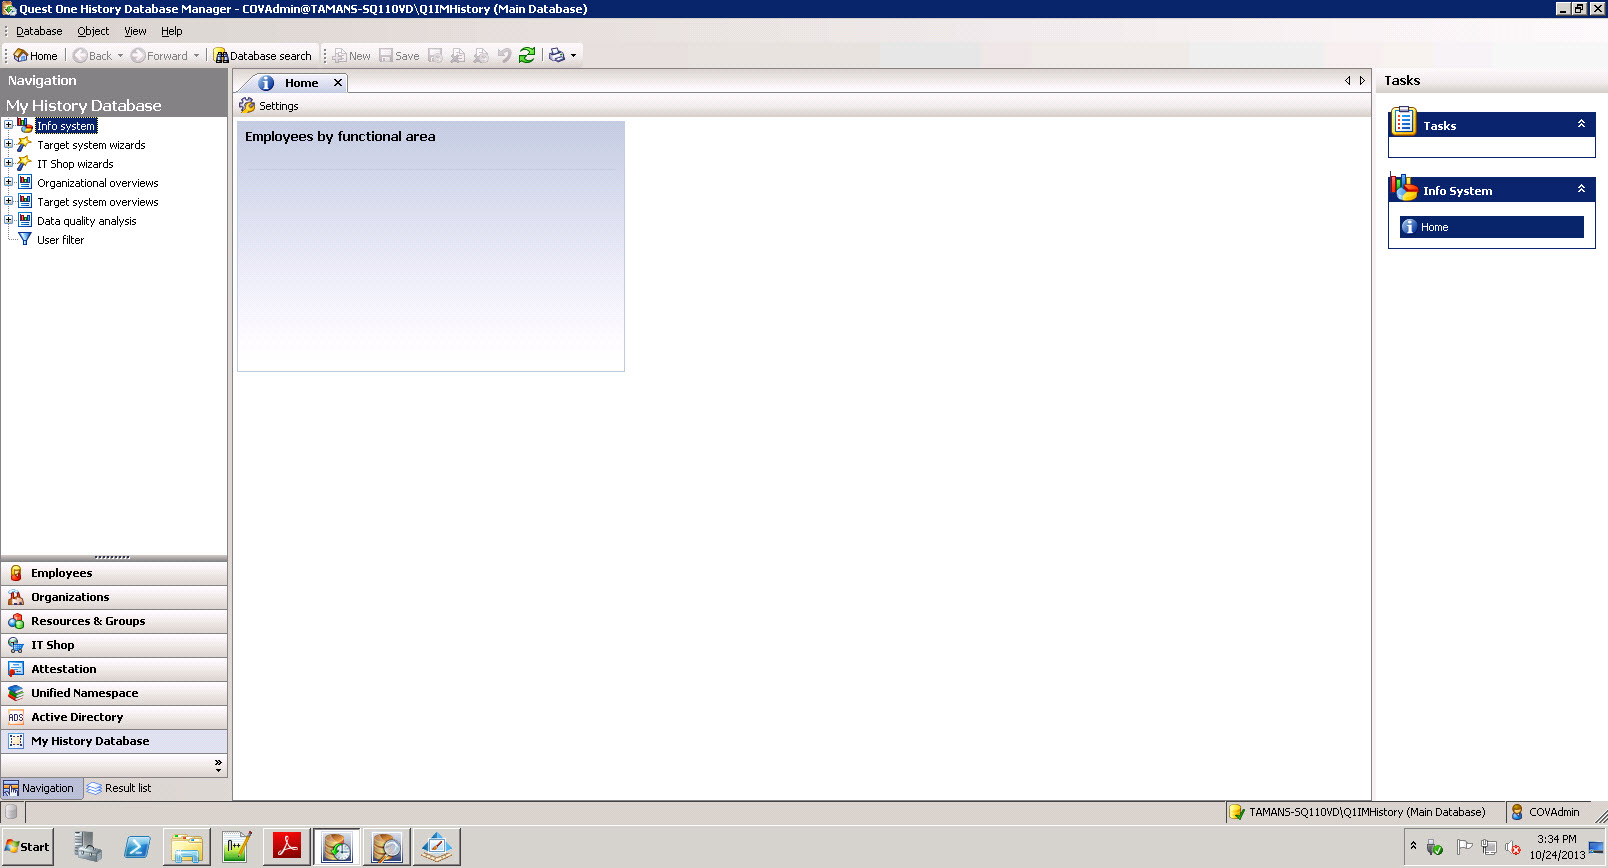Click the right tab scroll arrow
Image resolution: width=1608 pixels, height=868 pixels.
tap(1361, 81)
